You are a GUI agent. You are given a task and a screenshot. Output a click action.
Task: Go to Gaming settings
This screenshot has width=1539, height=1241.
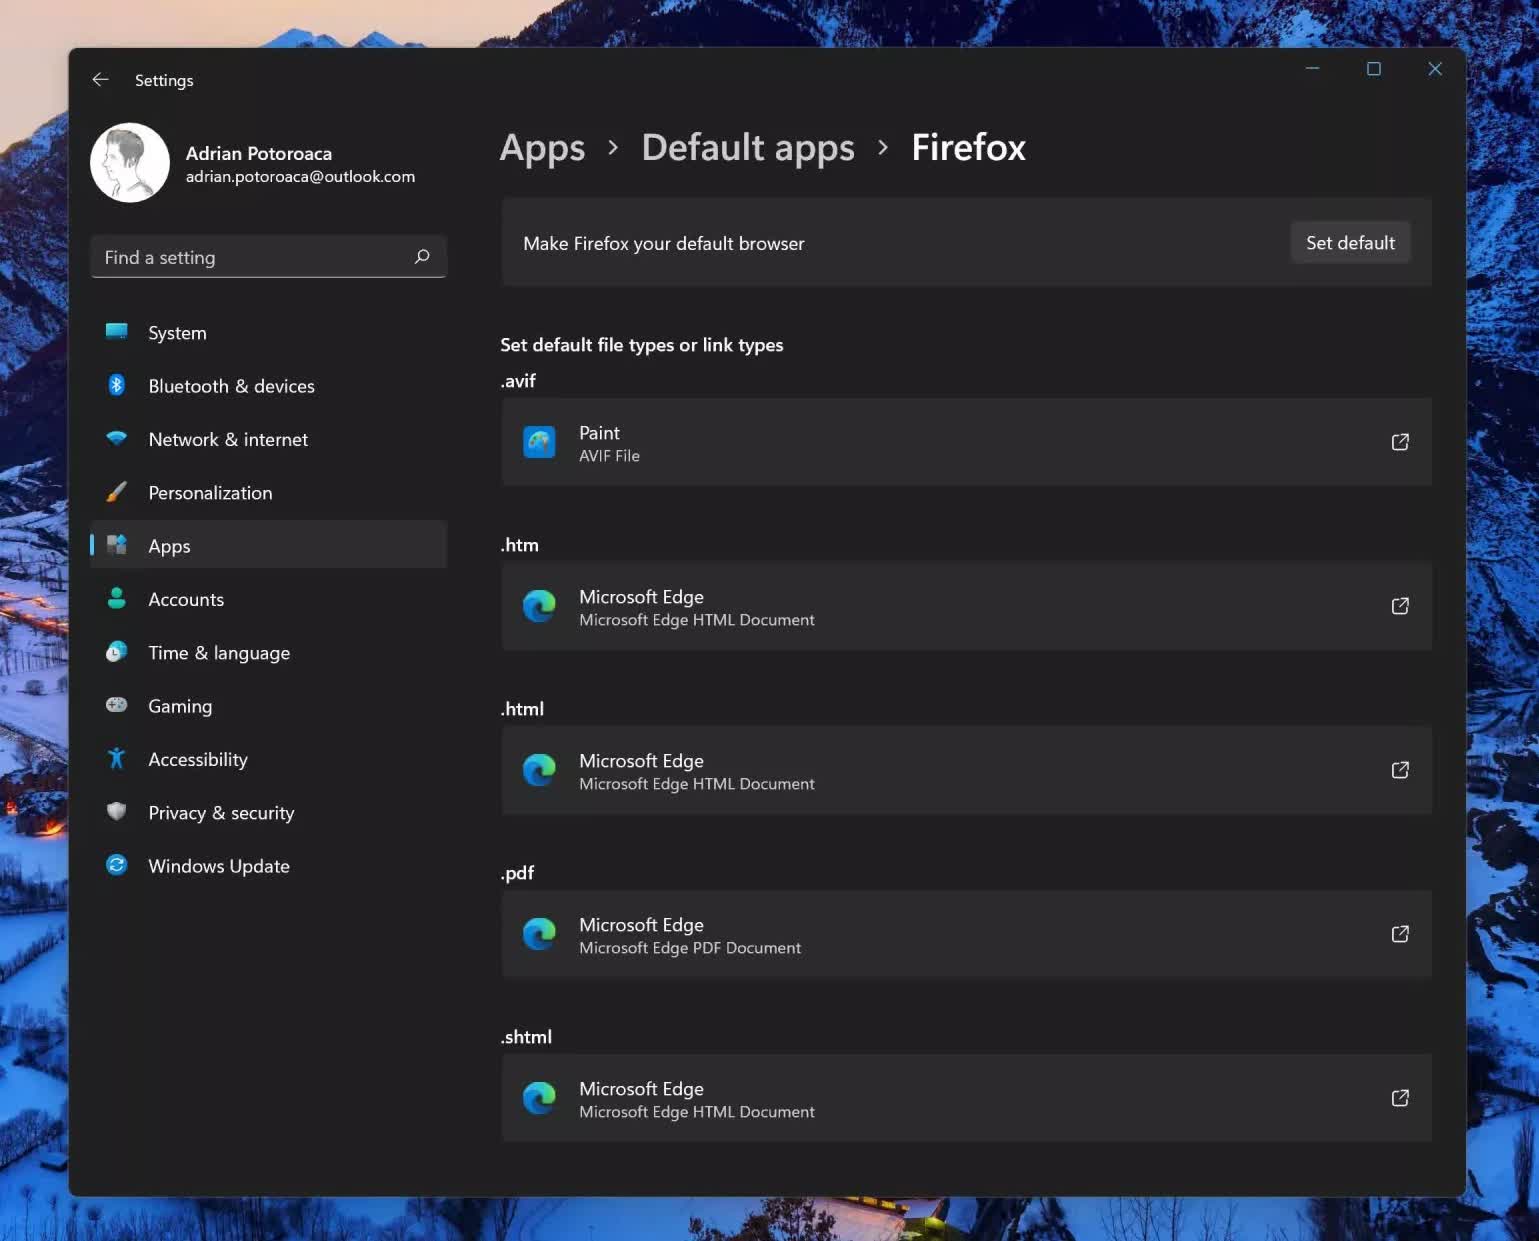(268, 706)
